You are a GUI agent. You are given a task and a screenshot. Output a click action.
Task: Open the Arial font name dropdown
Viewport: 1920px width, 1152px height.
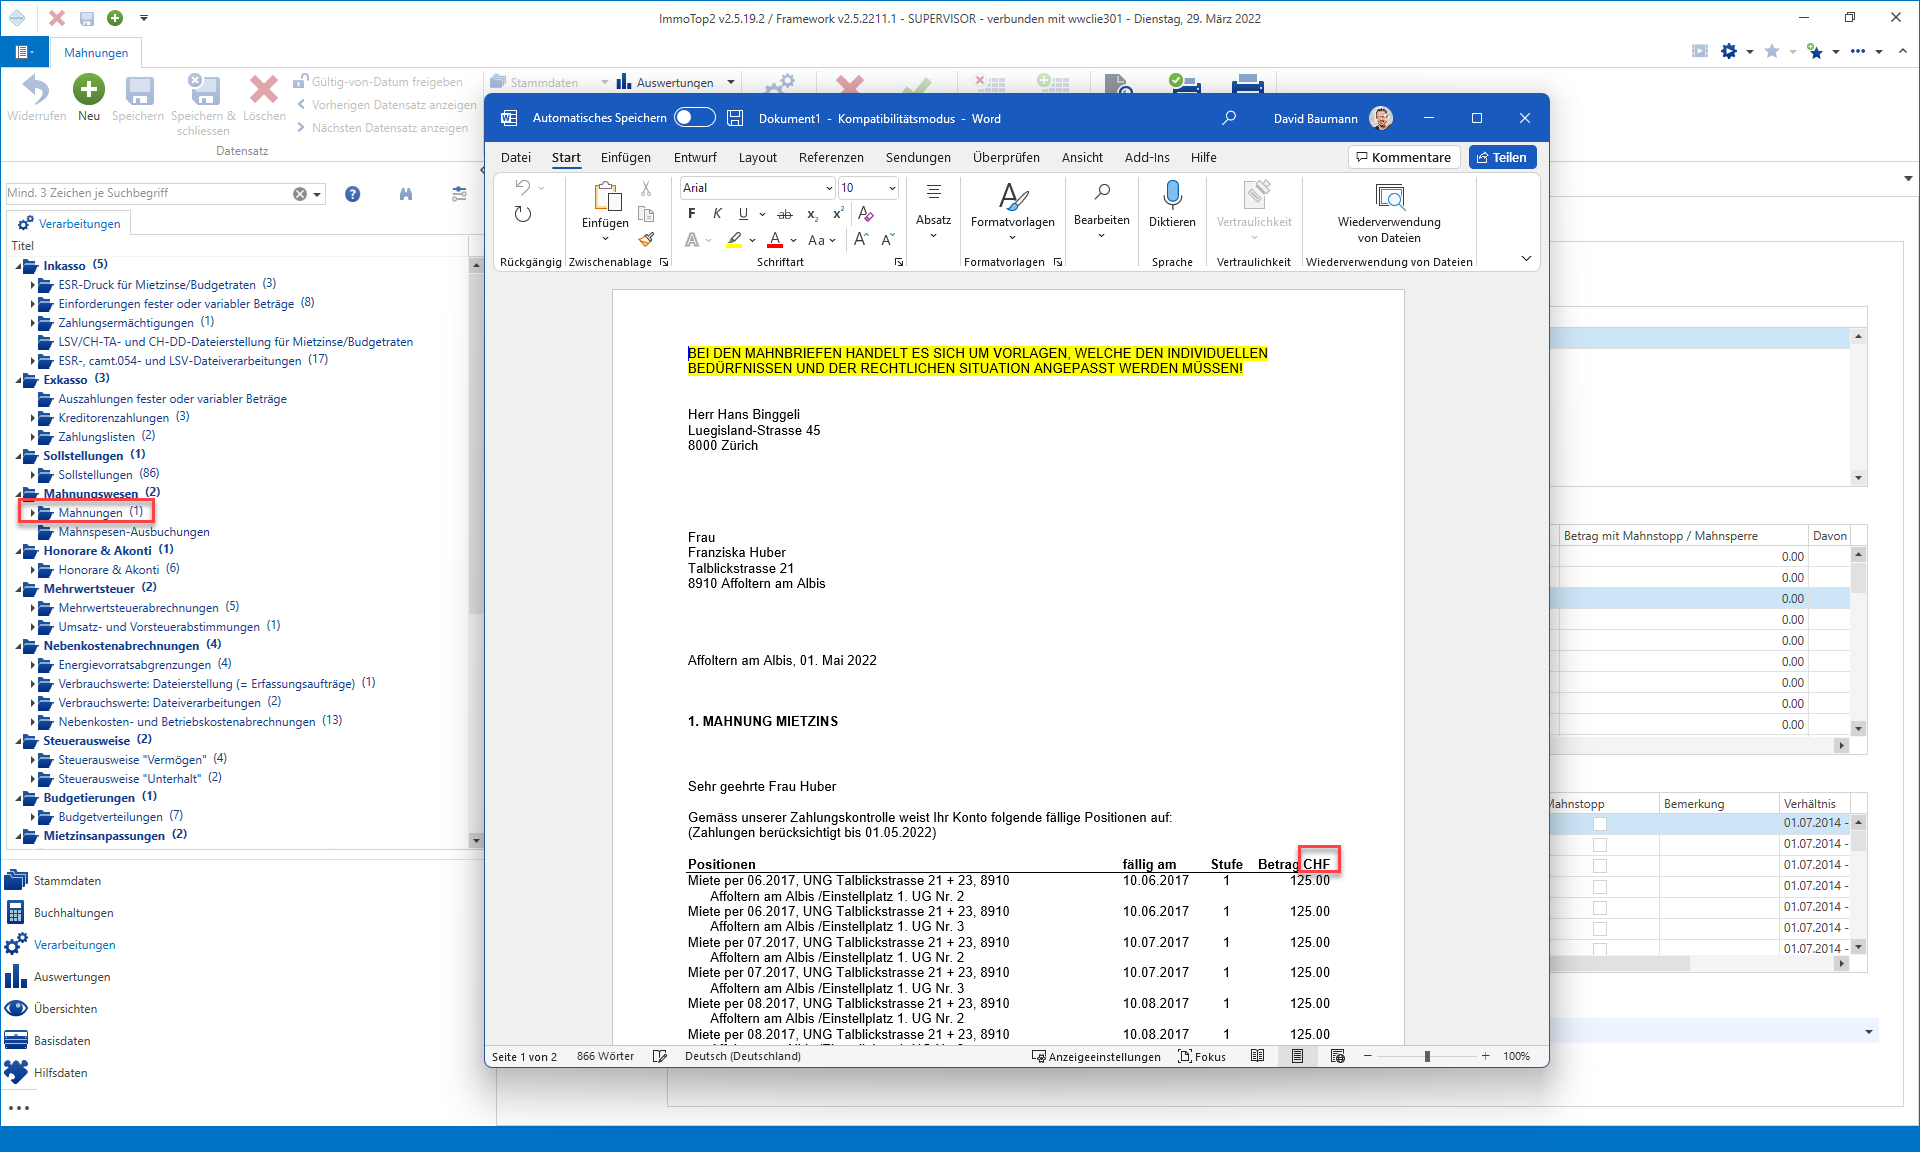pyautogui.click(x=829, y=188)
